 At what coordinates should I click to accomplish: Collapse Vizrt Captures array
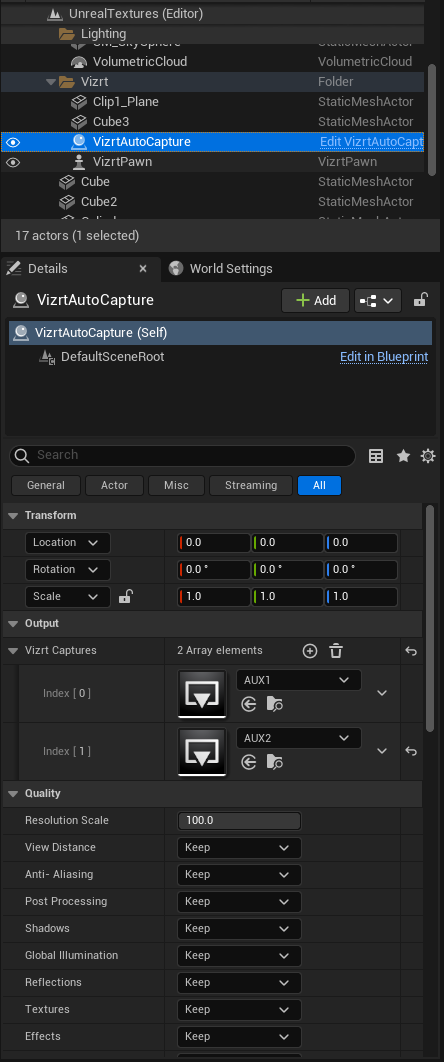tap(12, 651)
